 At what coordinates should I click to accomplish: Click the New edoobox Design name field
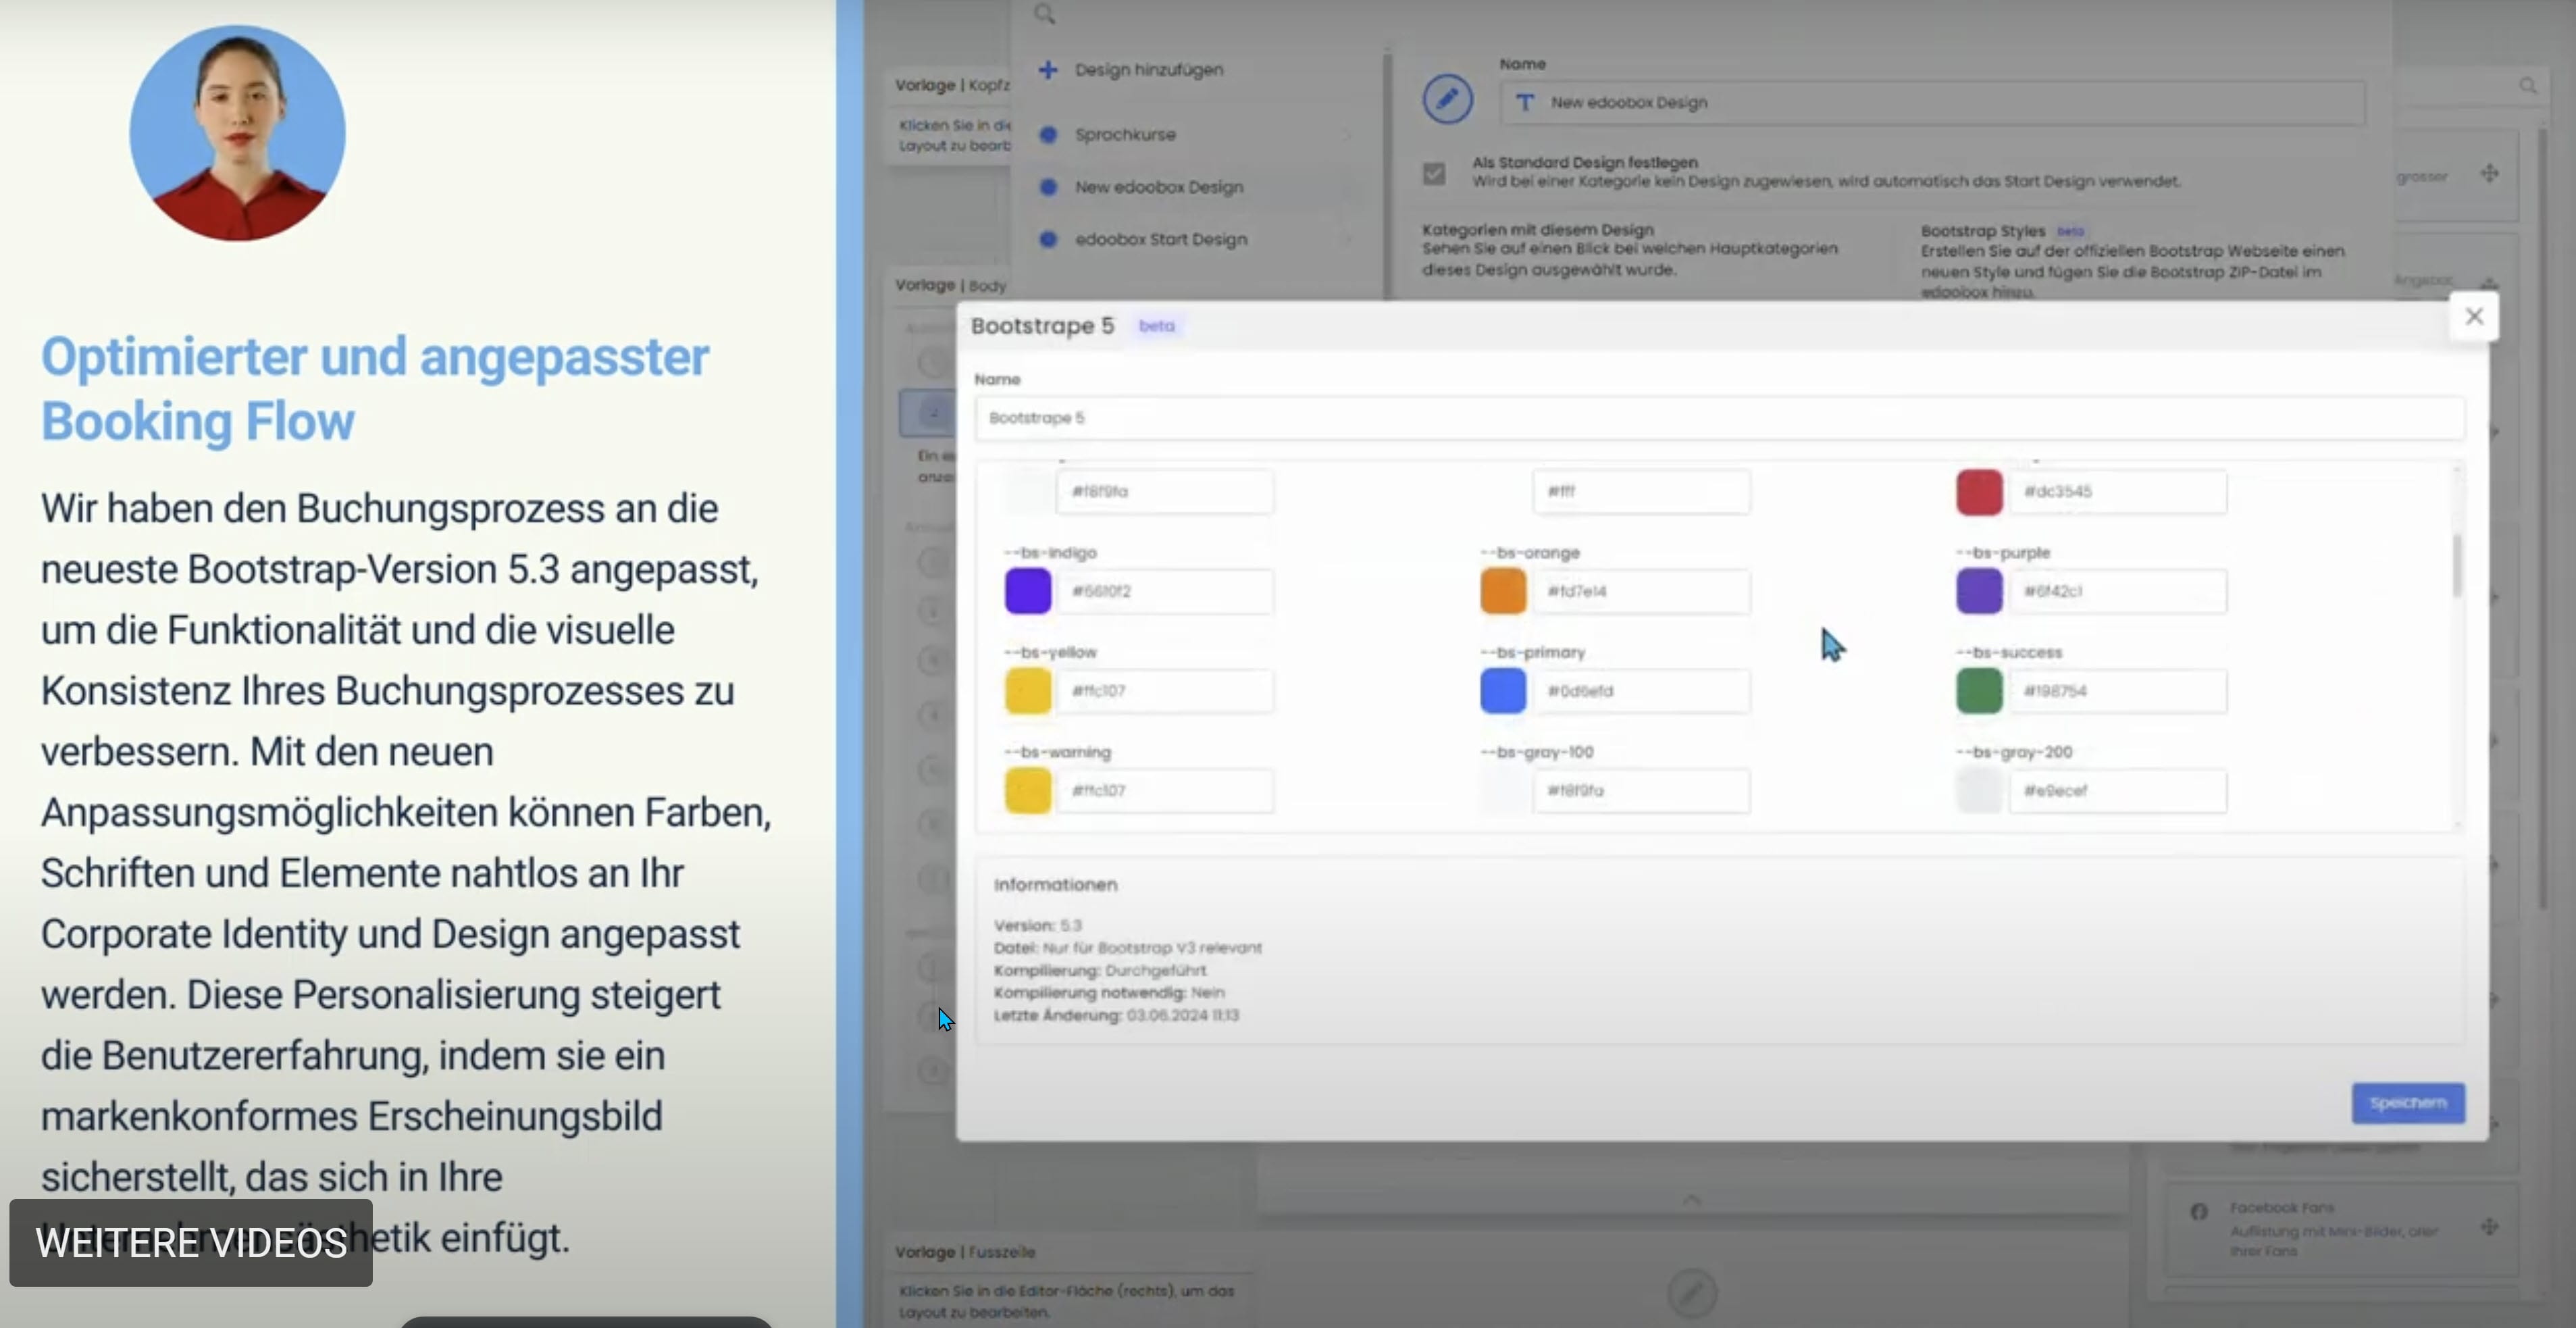click(x=1932, y=102)
